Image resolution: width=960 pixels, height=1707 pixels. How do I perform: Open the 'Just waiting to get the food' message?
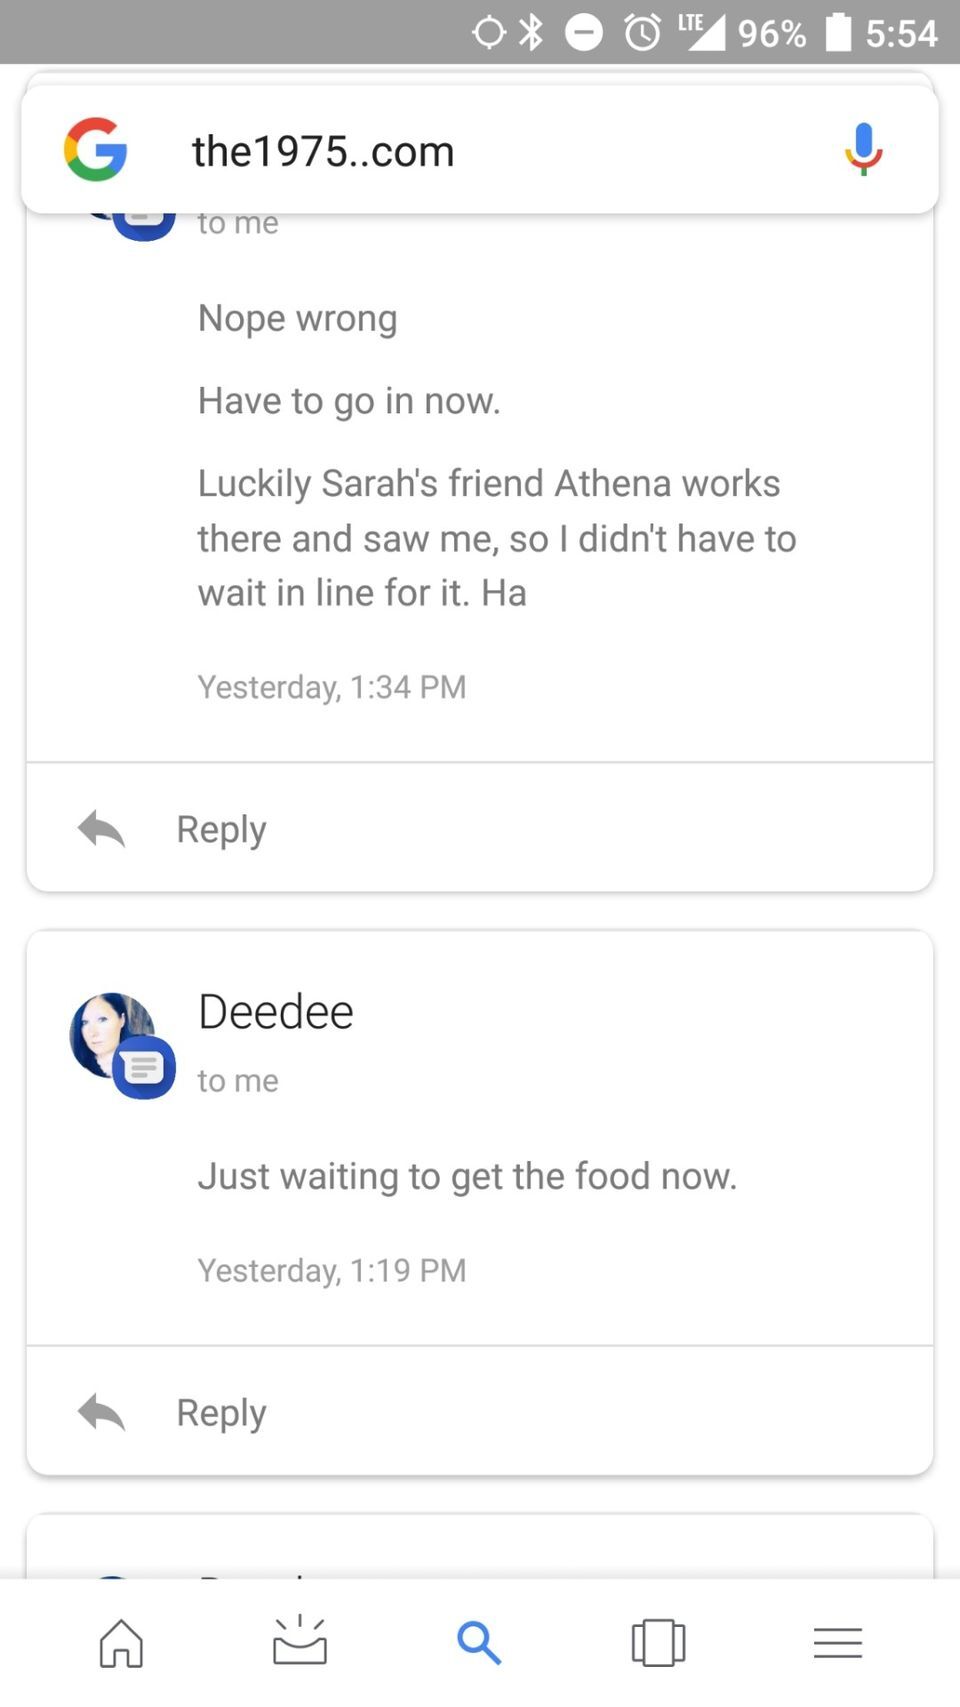point(467,1176)
